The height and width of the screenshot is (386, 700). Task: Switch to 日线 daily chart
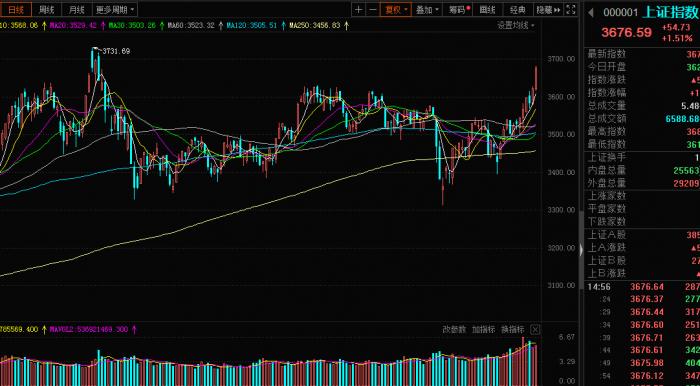pos(17,9)
